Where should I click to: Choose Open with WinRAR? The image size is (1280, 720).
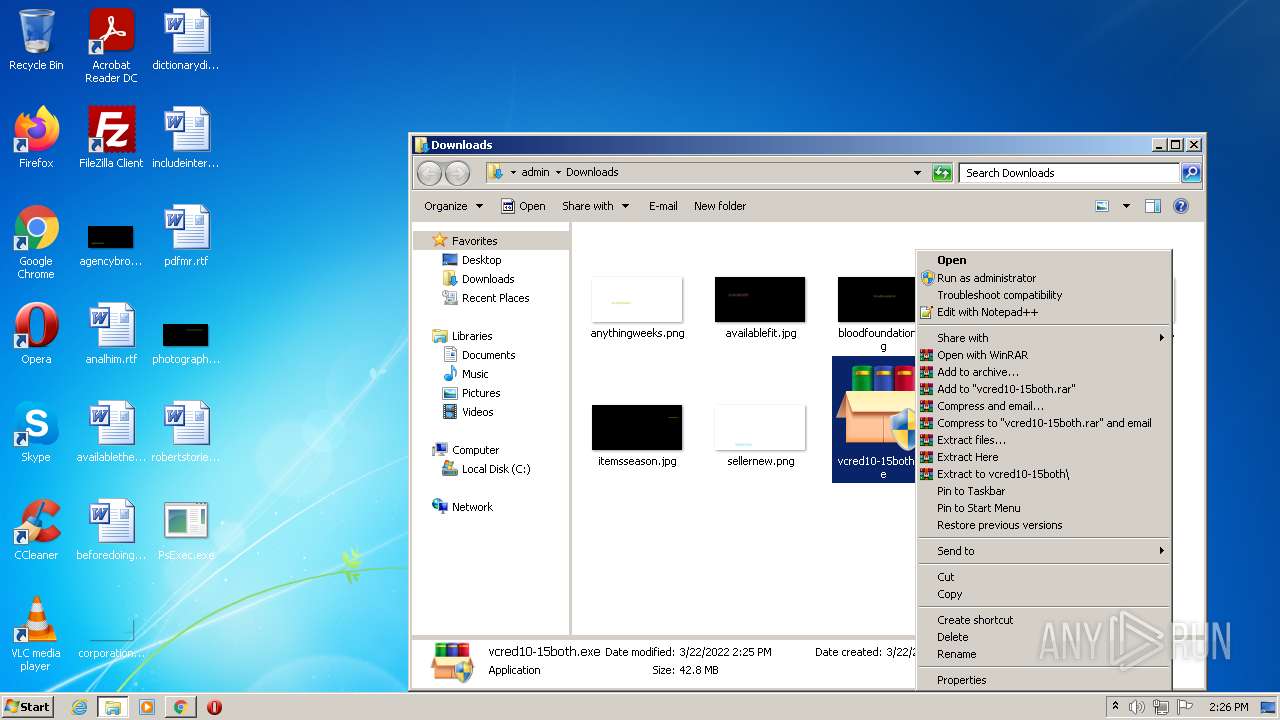pos(1044,355)
